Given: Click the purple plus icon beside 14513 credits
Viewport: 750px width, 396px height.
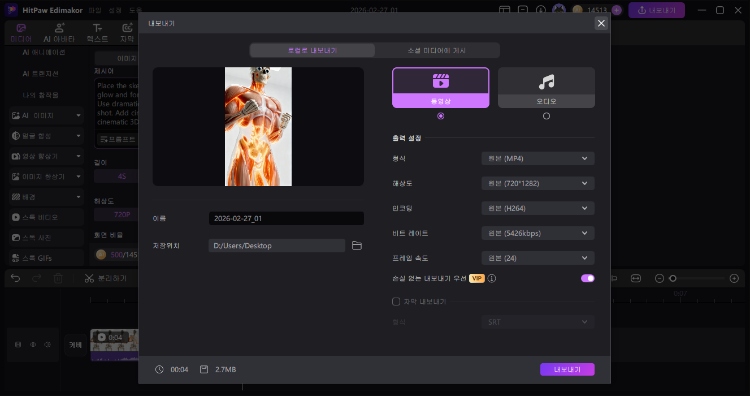Looking at the screenshot, I should tap(617, 10).
